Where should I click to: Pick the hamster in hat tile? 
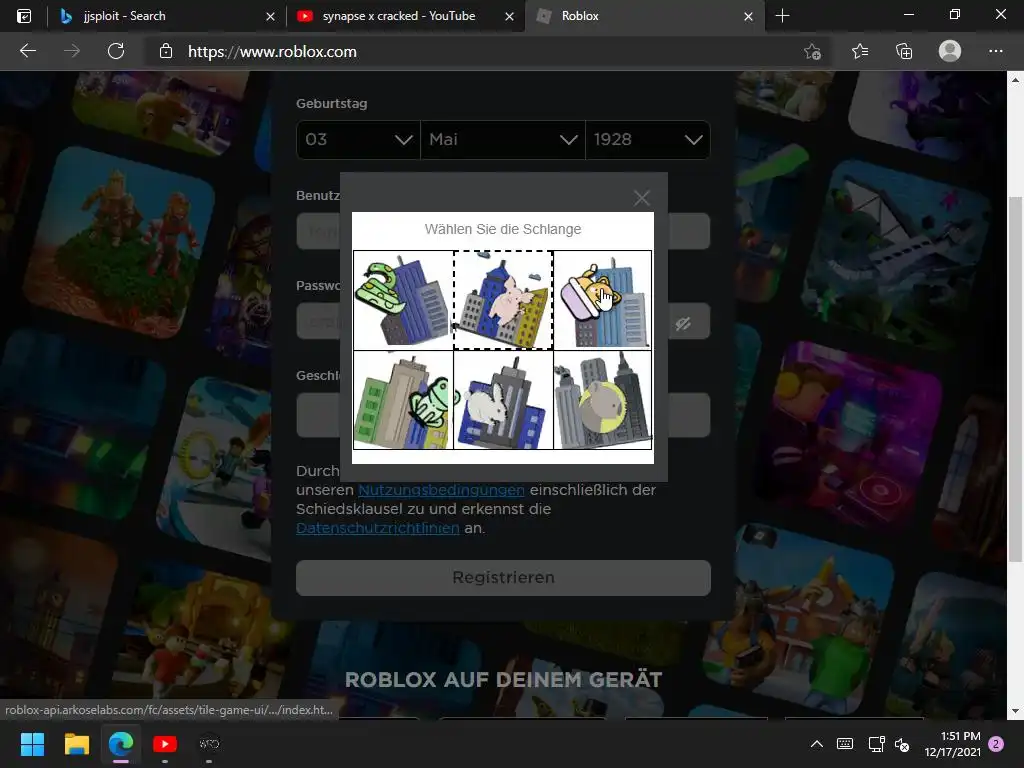[603, 300]
